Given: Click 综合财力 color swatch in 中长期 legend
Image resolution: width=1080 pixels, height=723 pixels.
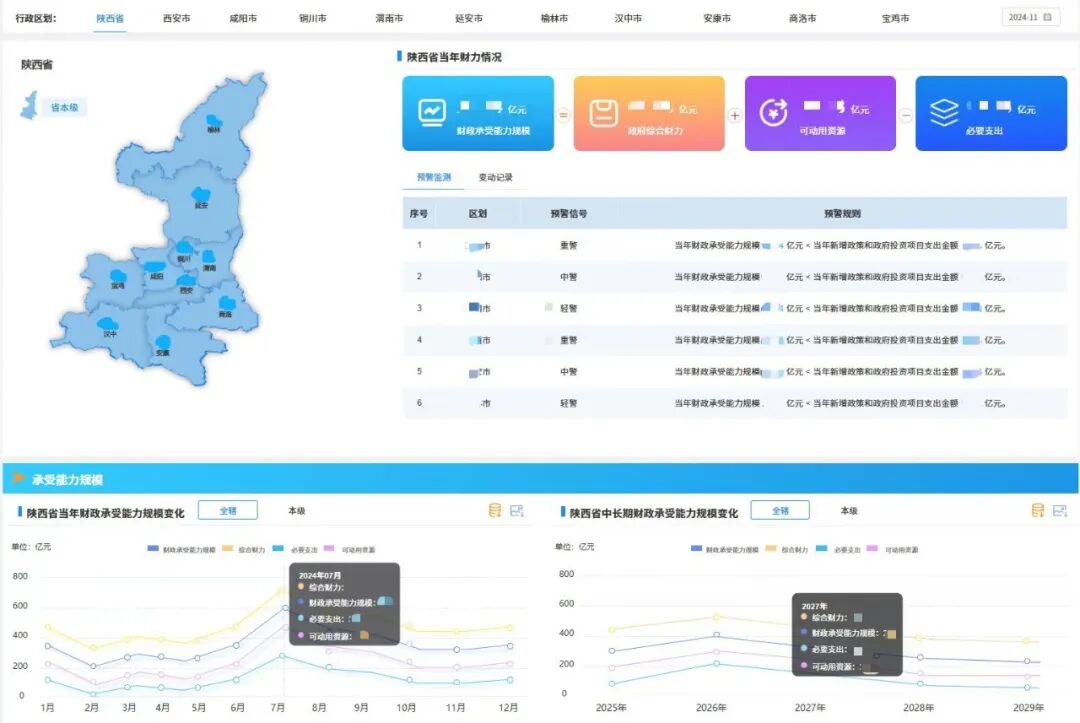Looking at the screenshot, I should (771, 549).
